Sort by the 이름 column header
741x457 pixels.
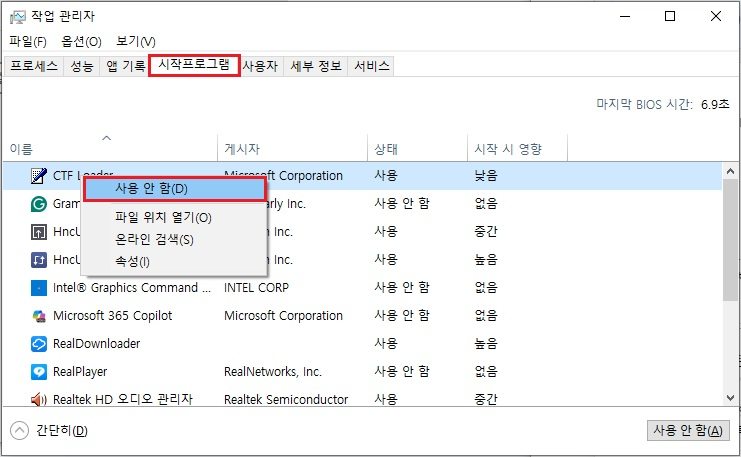tap(110, 149)
